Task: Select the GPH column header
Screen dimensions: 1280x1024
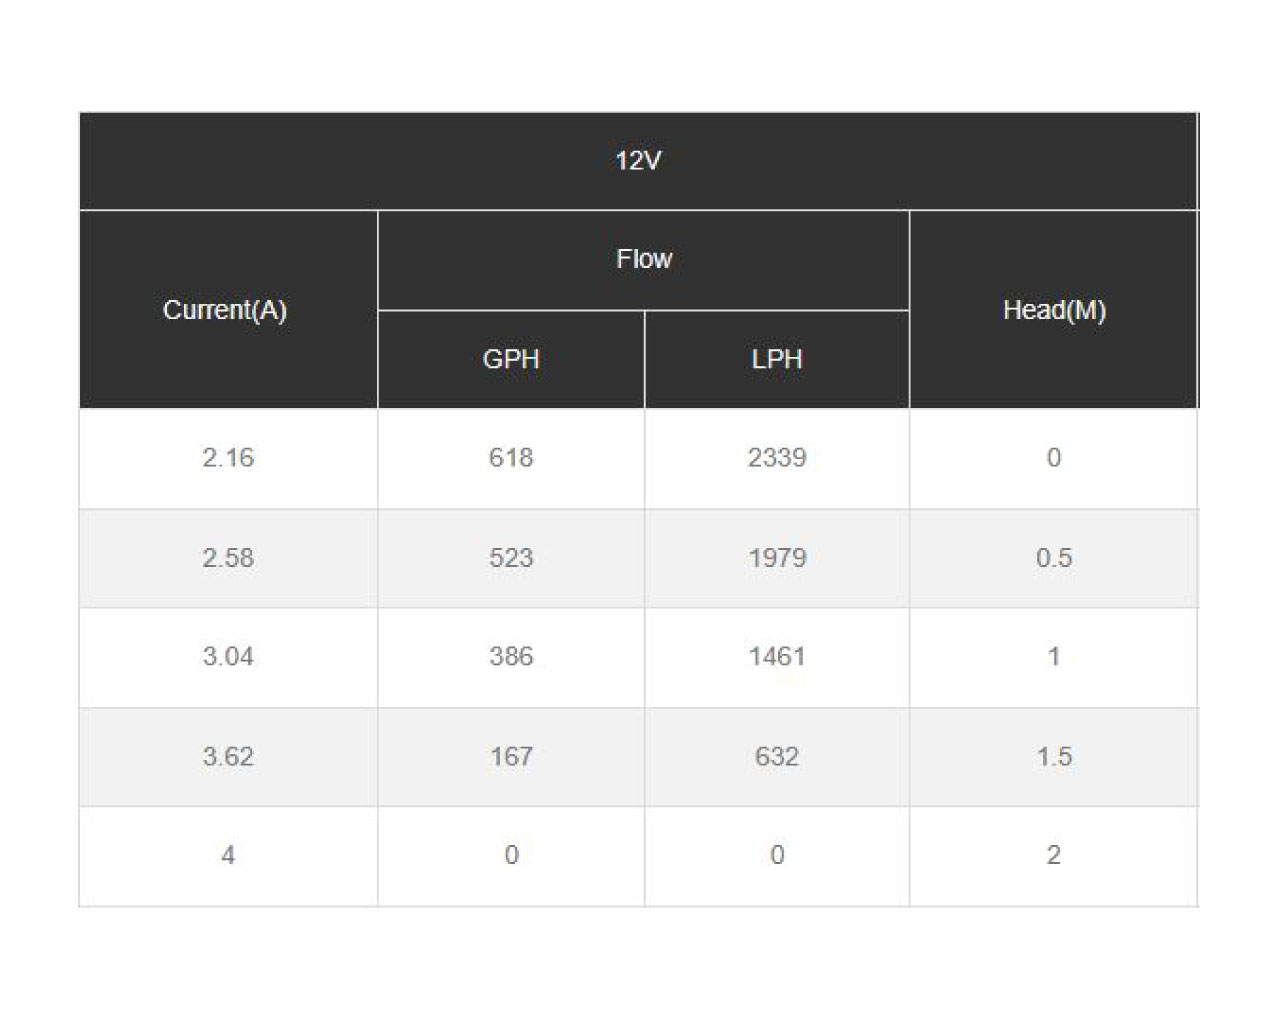Action: point(511,359)
